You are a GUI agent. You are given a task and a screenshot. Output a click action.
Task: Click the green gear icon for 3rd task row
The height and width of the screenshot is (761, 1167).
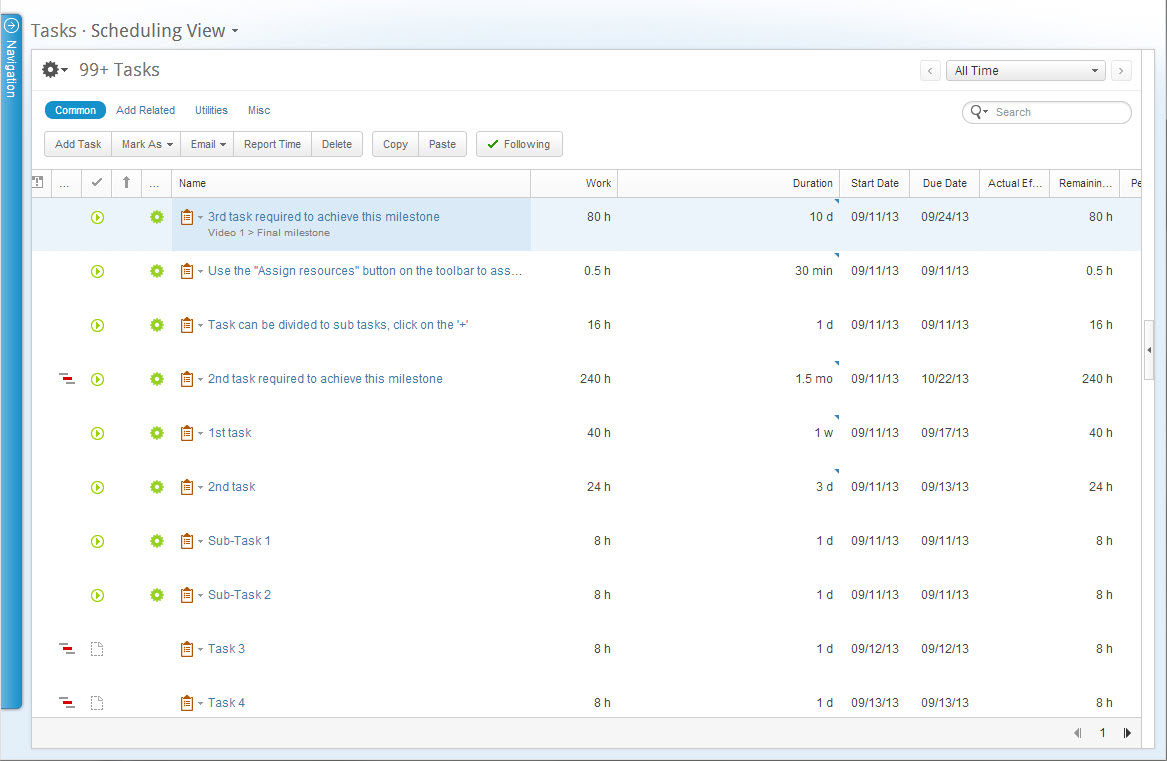tap(156, 217)
